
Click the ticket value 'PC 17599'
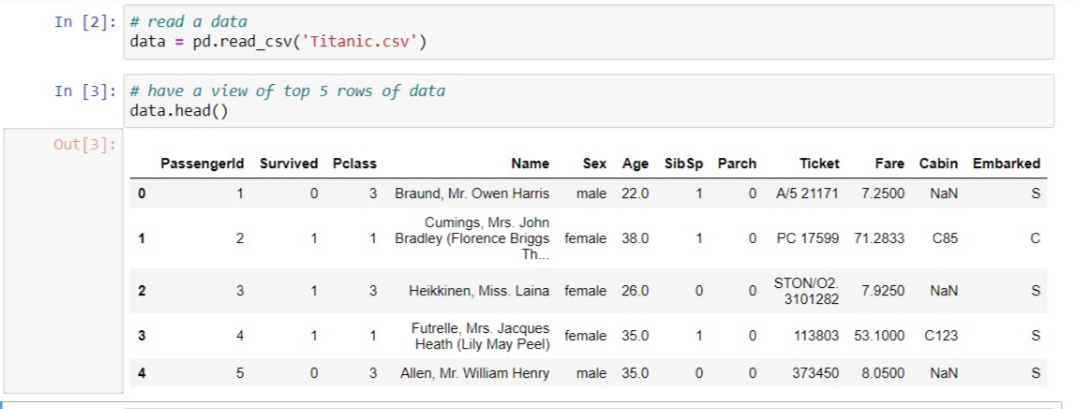coord(807,239)
